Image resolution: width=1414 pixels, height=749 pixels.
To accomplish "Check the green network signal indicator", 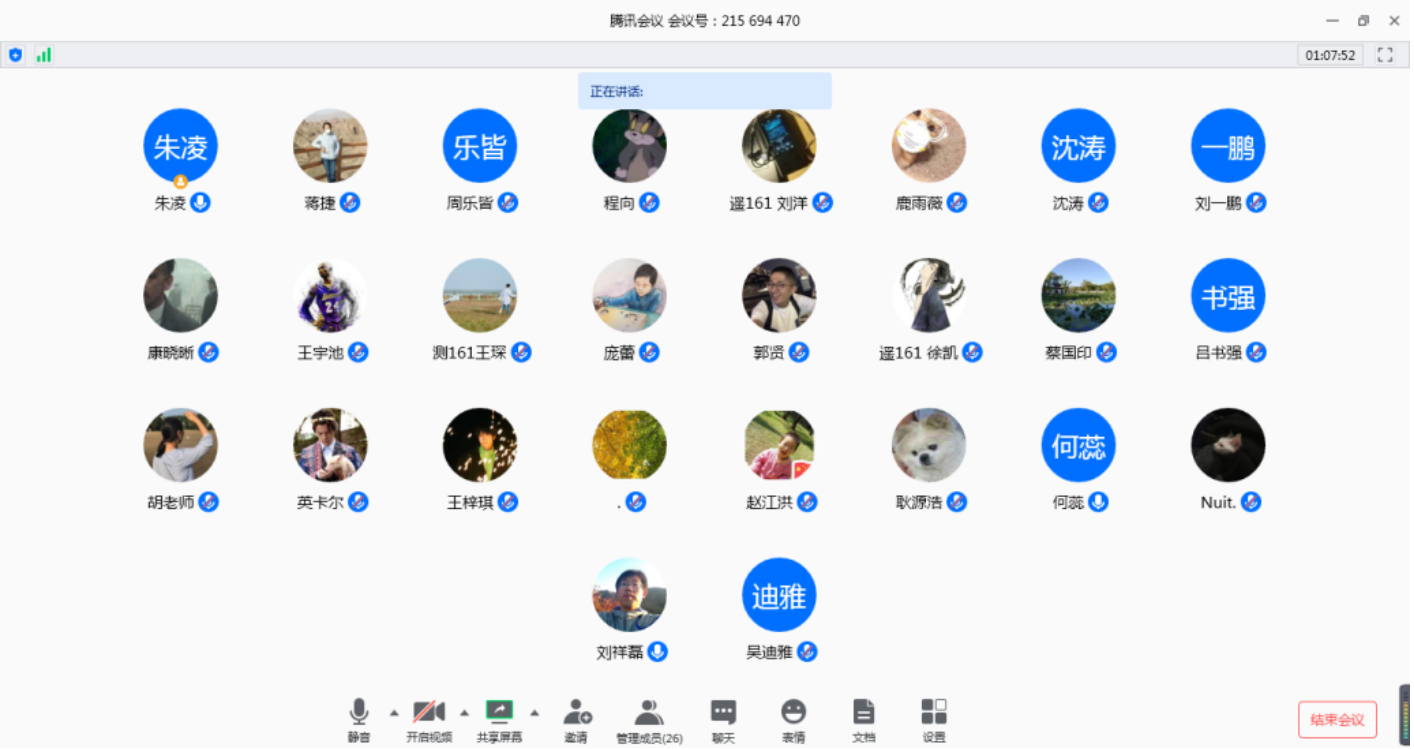I will click(44, 55).
